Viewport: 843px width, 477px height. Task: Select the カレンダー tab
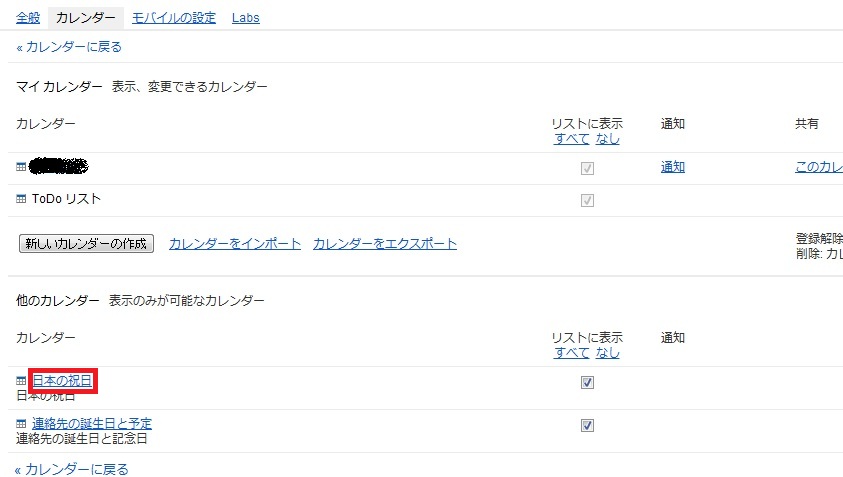pos(86,18)
